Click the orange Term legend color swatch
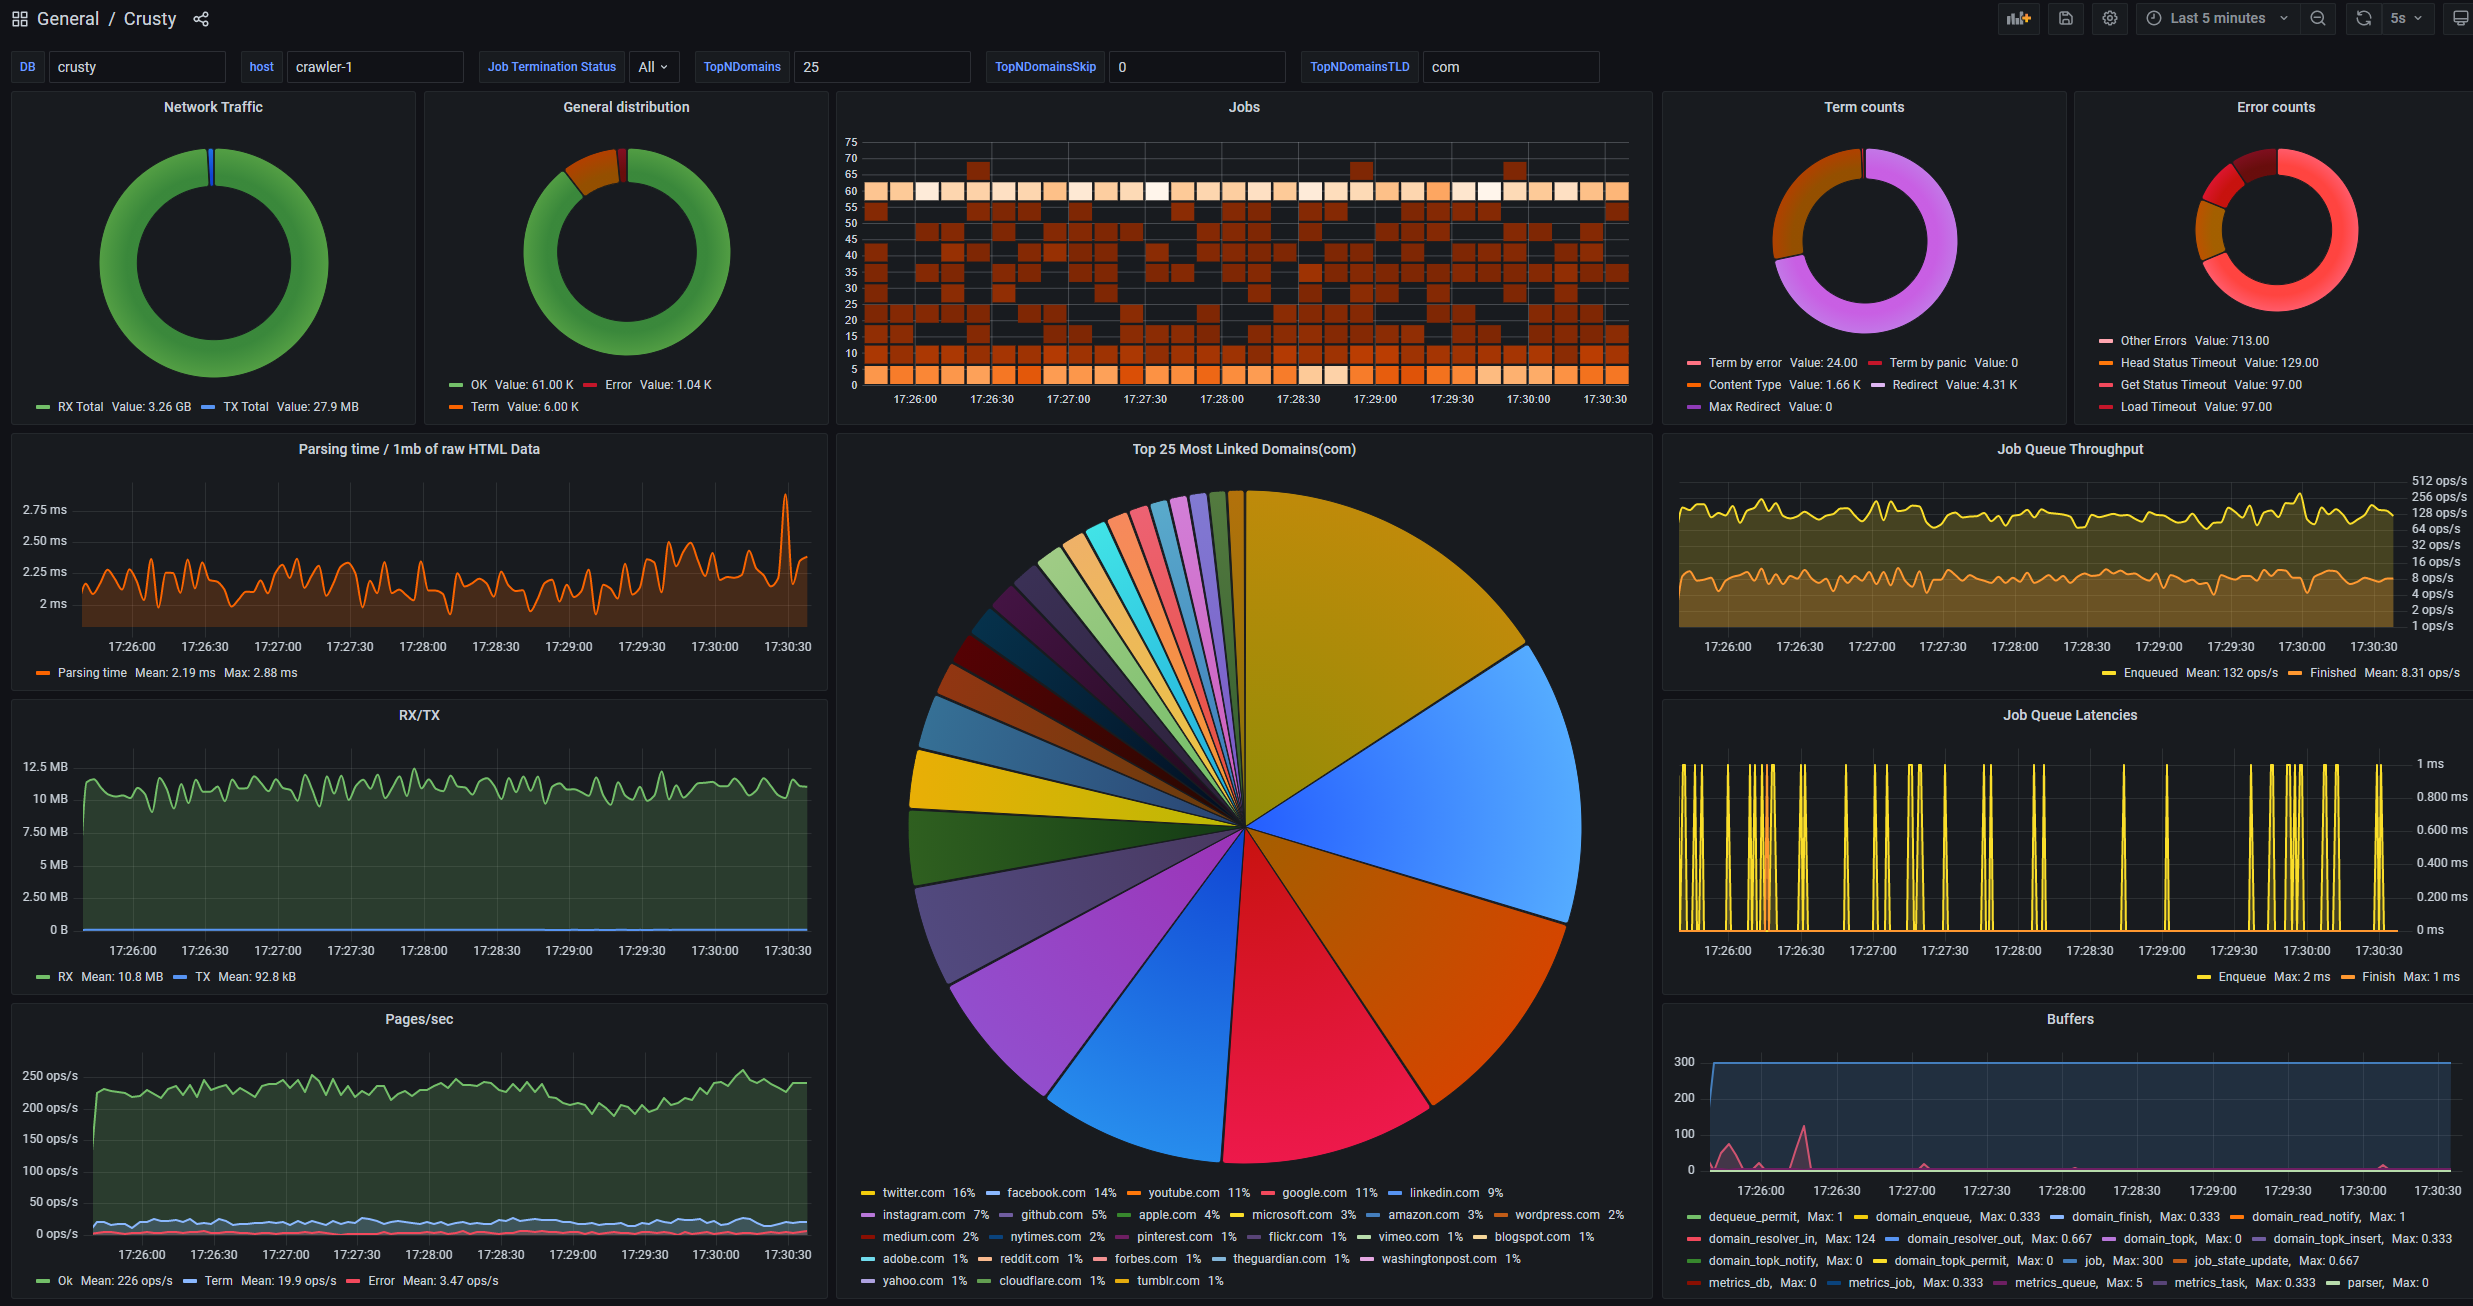Image resolution: width=2473 pixels, height=1306 pixels. point(456,407)
